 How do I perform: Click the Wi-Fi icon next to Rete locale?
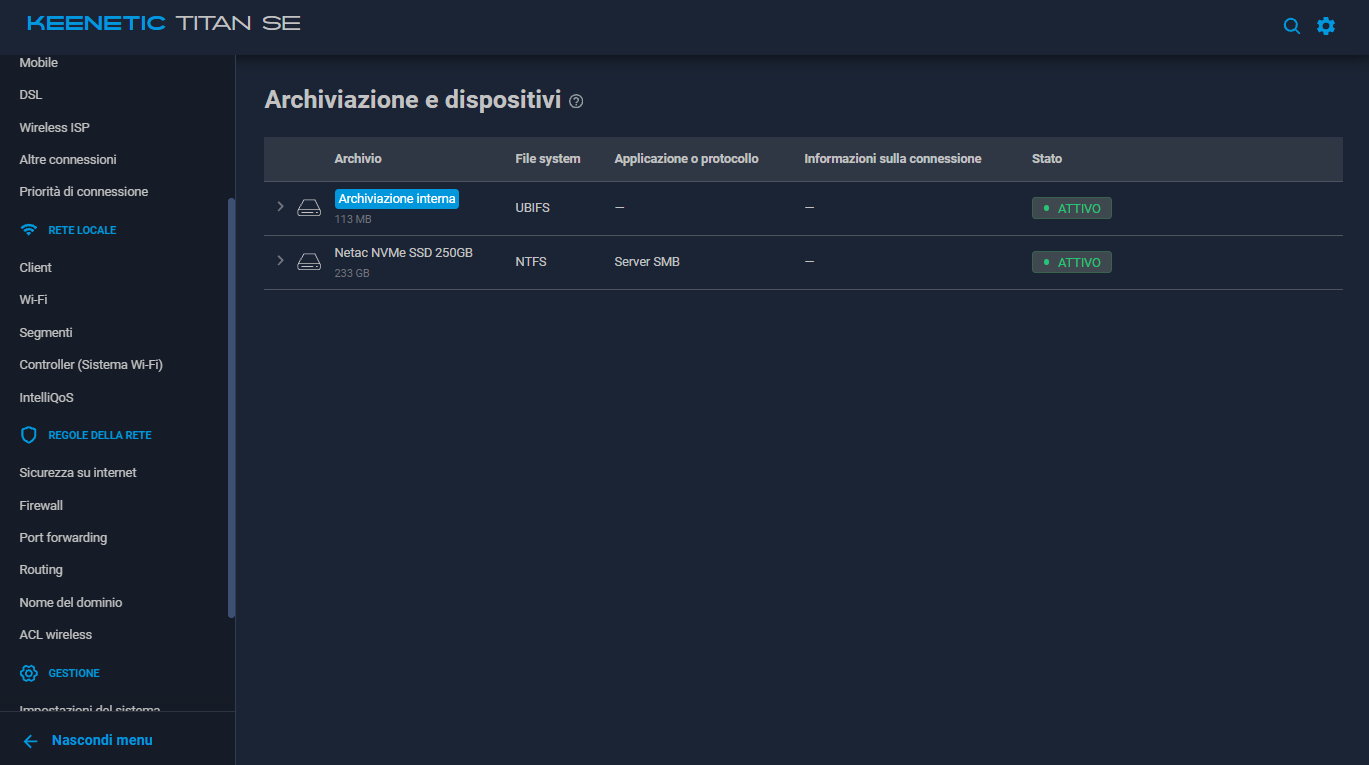click(29, 230)
